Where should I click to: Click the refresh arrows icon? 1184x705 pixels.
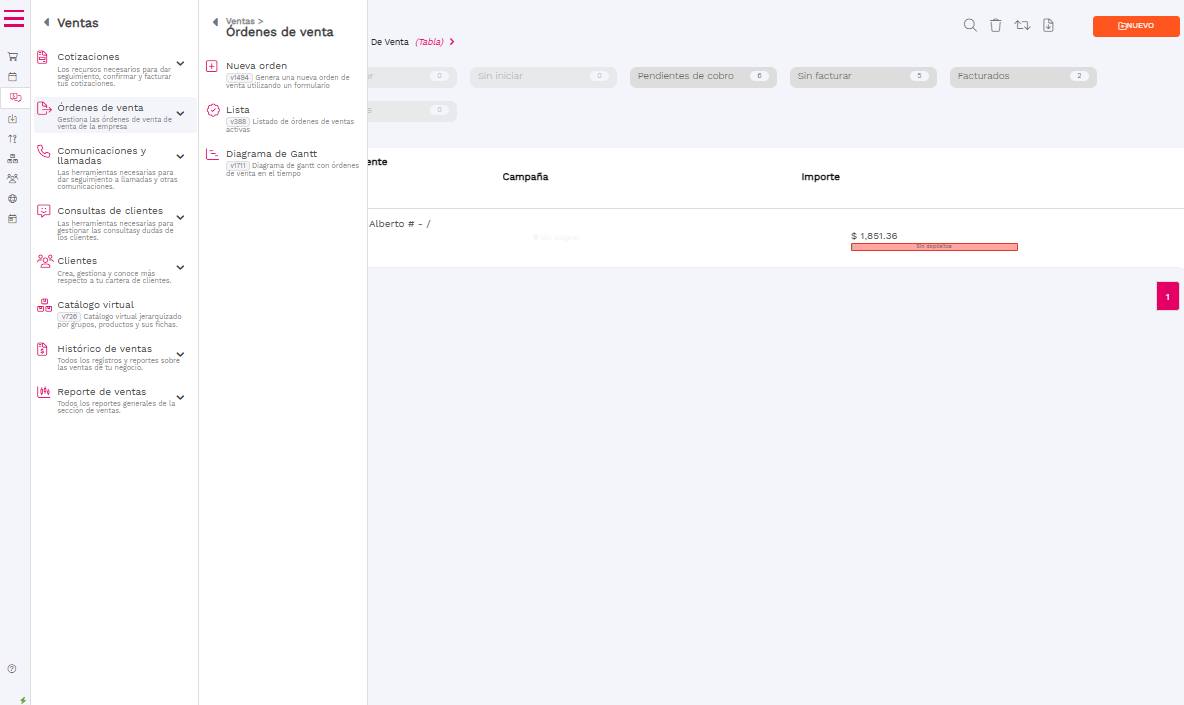click(1022, 25)
